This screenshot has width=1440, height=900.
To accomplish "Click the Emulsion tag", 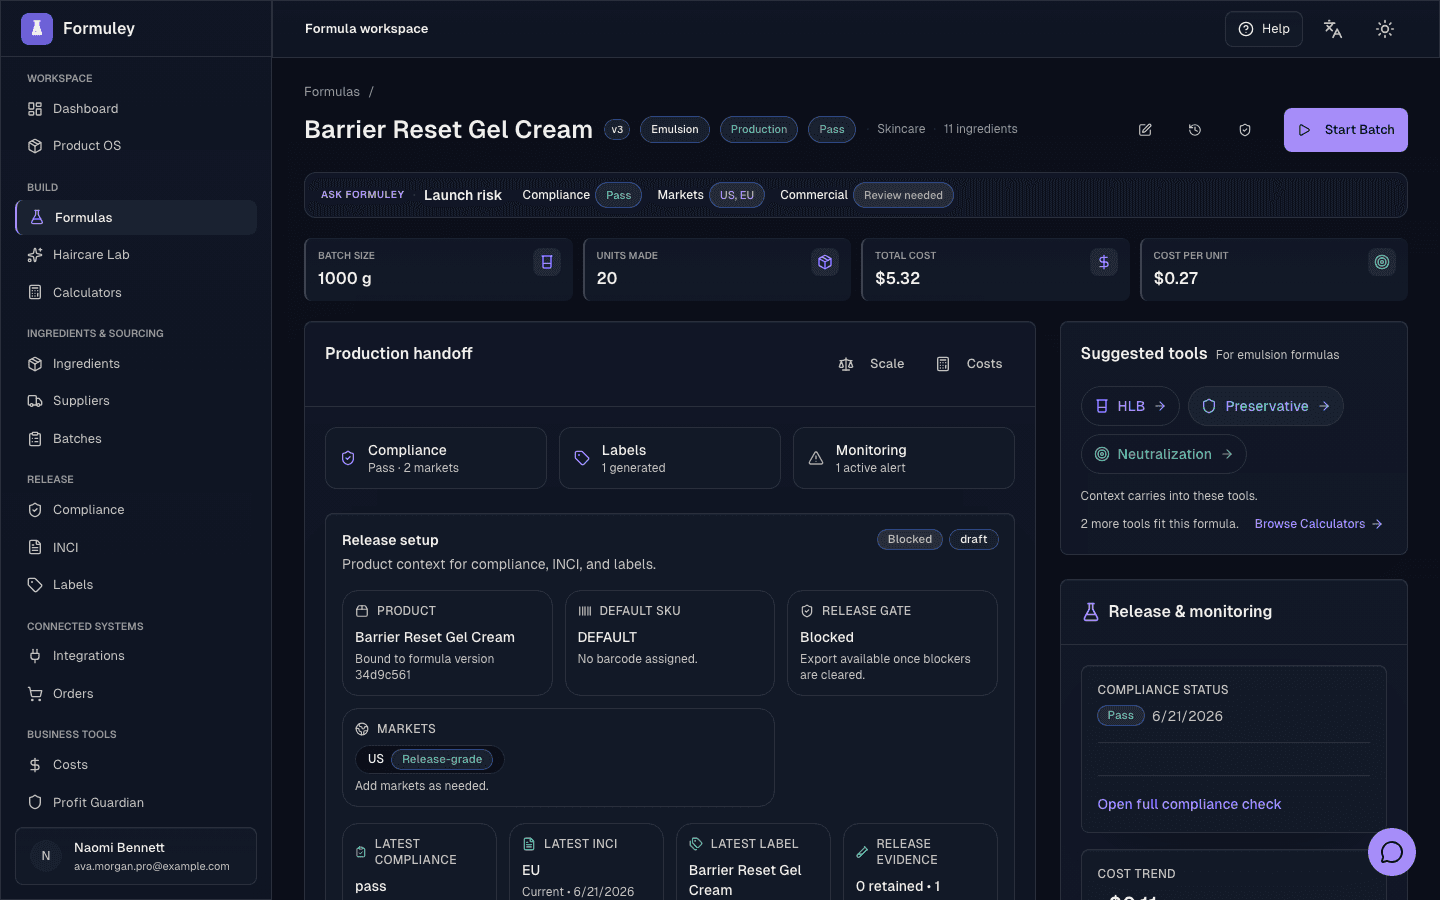I will (x=675, y=130).
